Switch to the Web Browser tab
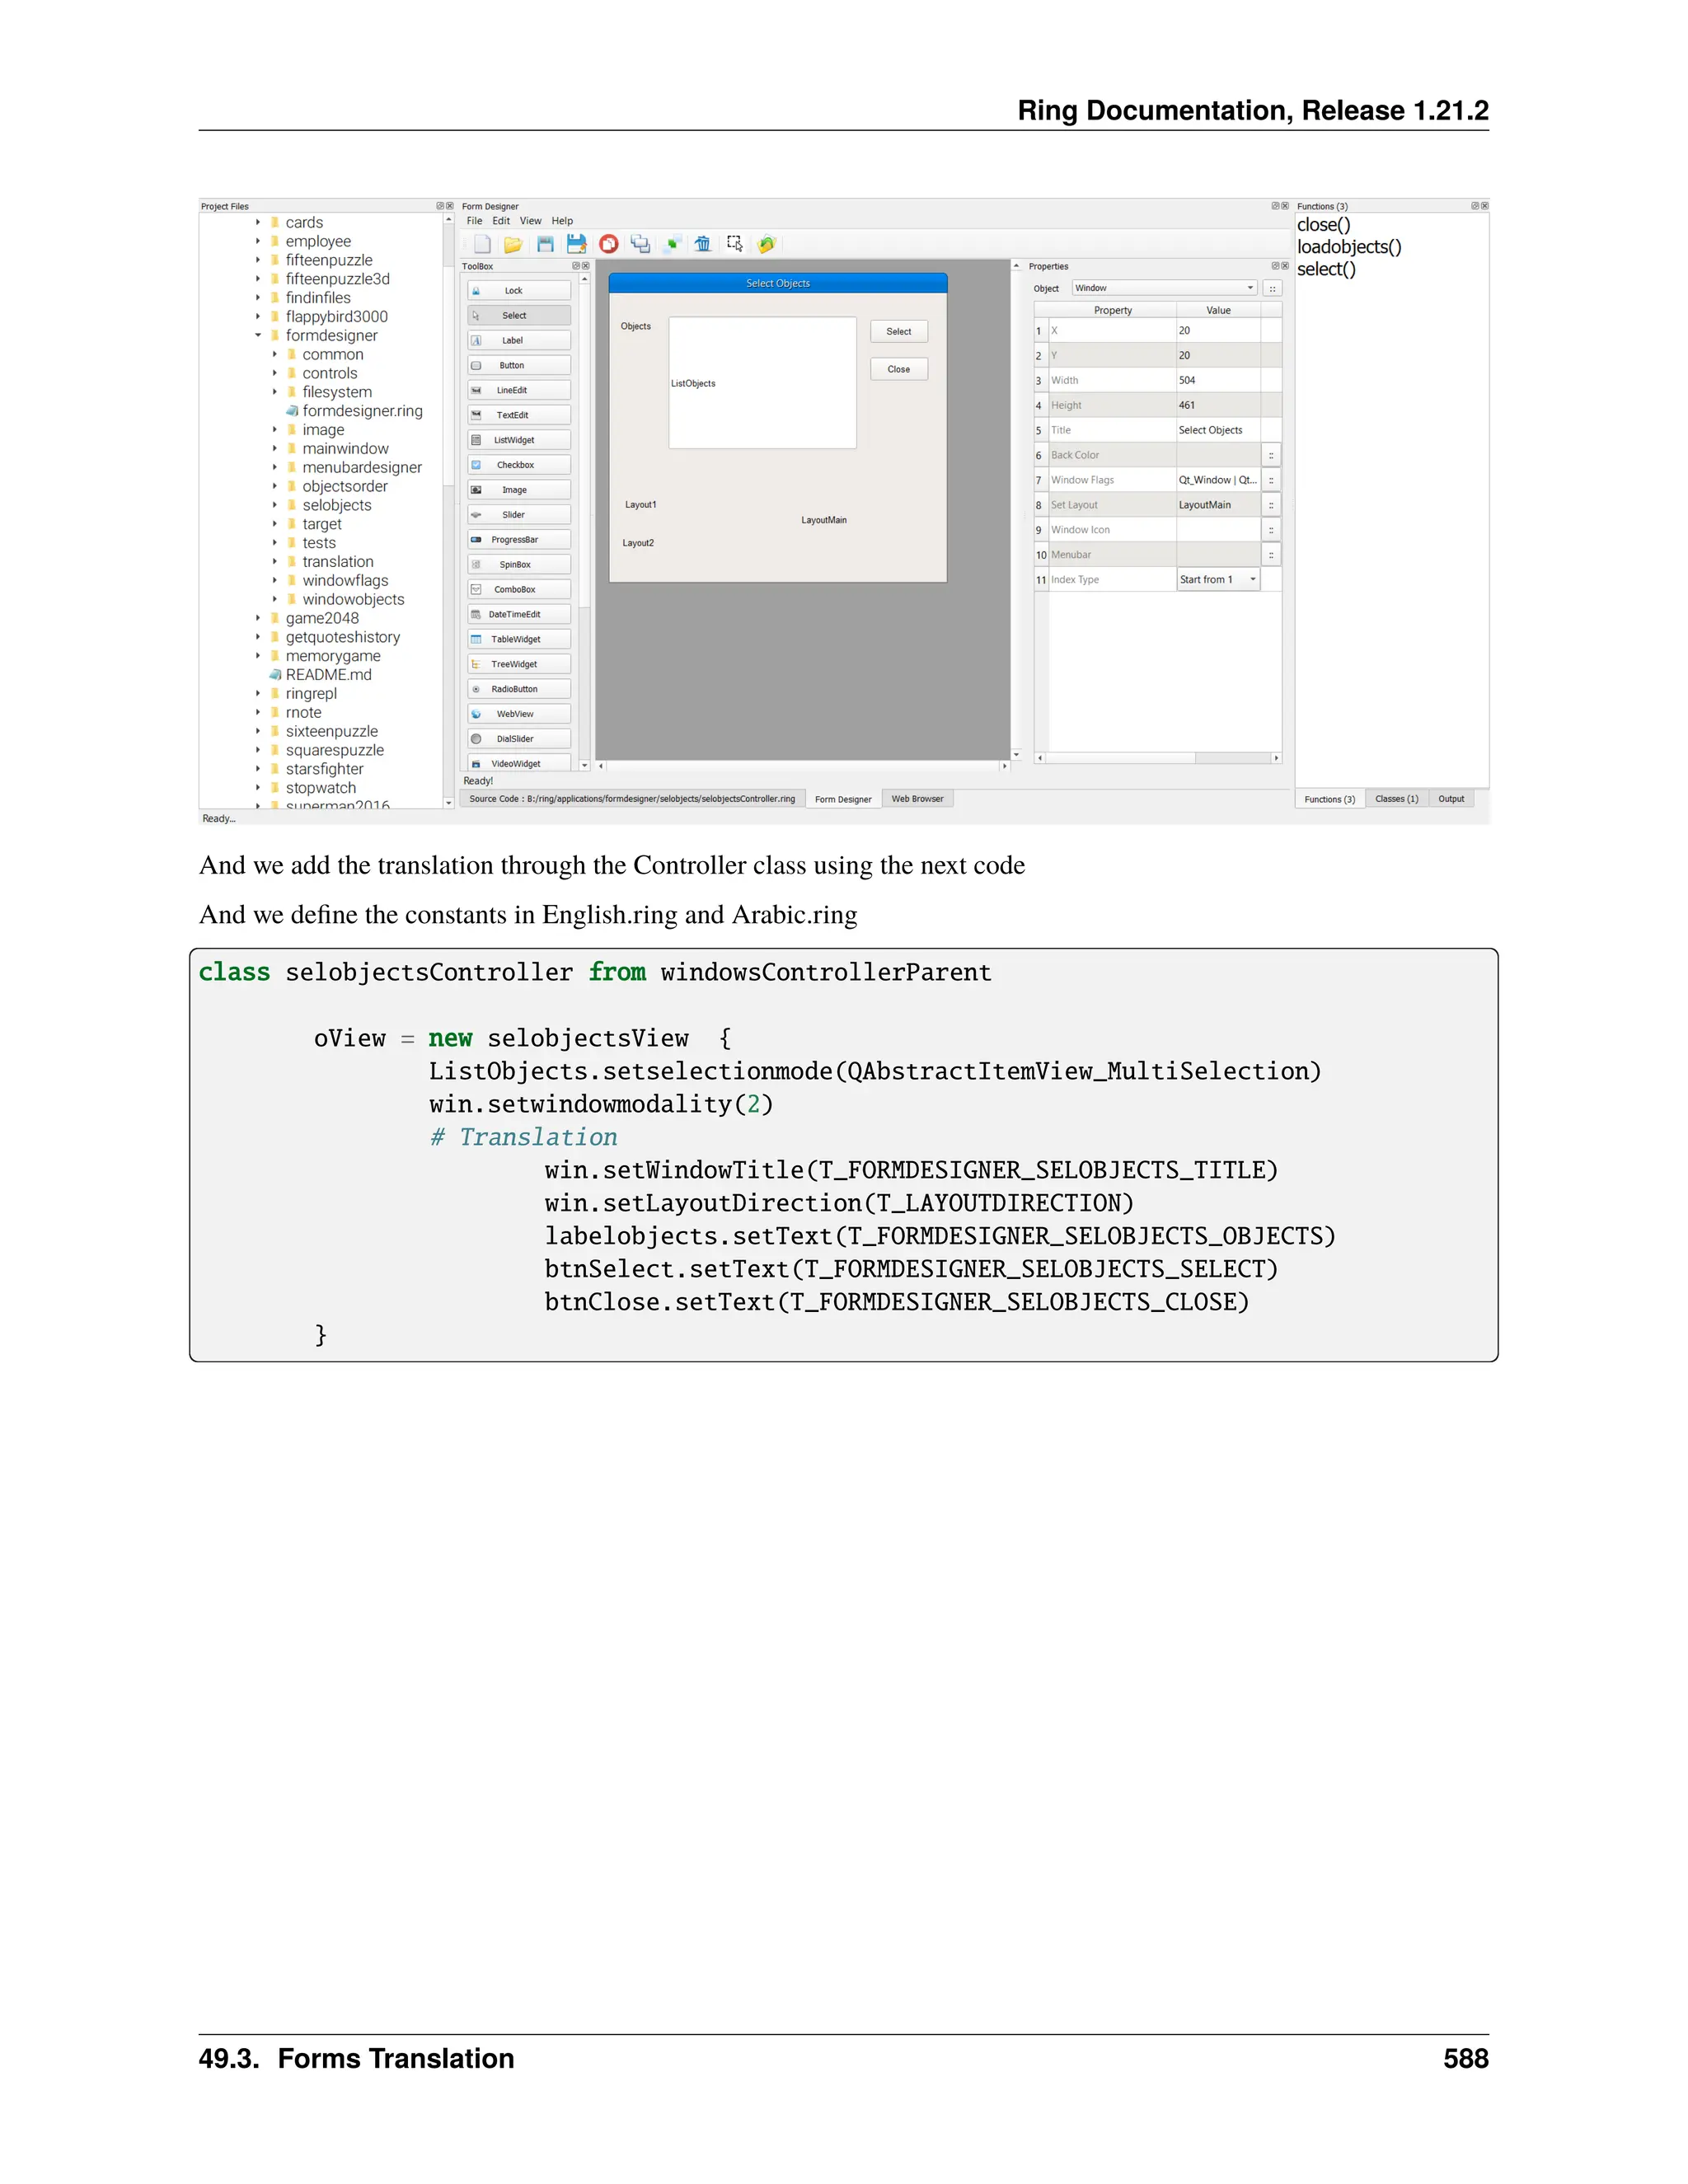The image size is (1688, 2184). 917,799
